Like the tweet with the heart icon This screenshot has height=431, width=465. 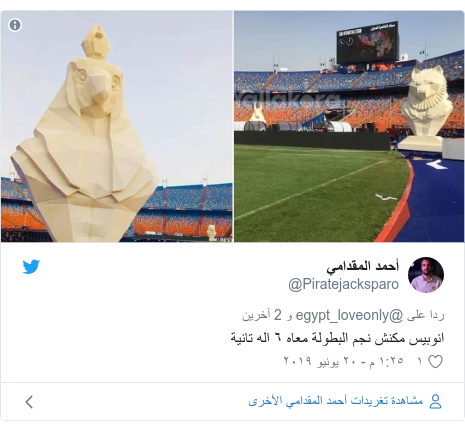(435, 362)
